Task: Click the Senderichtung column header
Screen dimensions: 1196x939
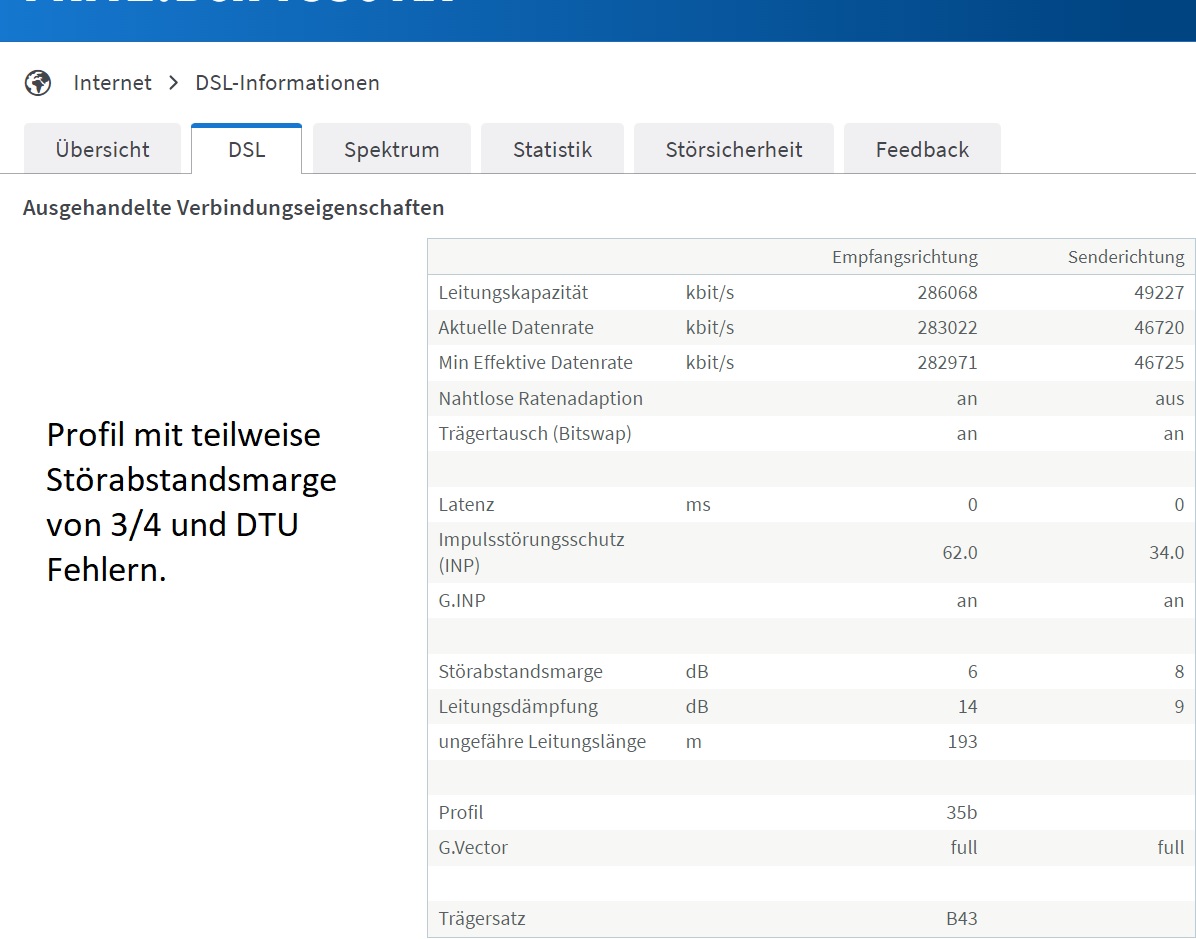Action: coord(1126,257)
